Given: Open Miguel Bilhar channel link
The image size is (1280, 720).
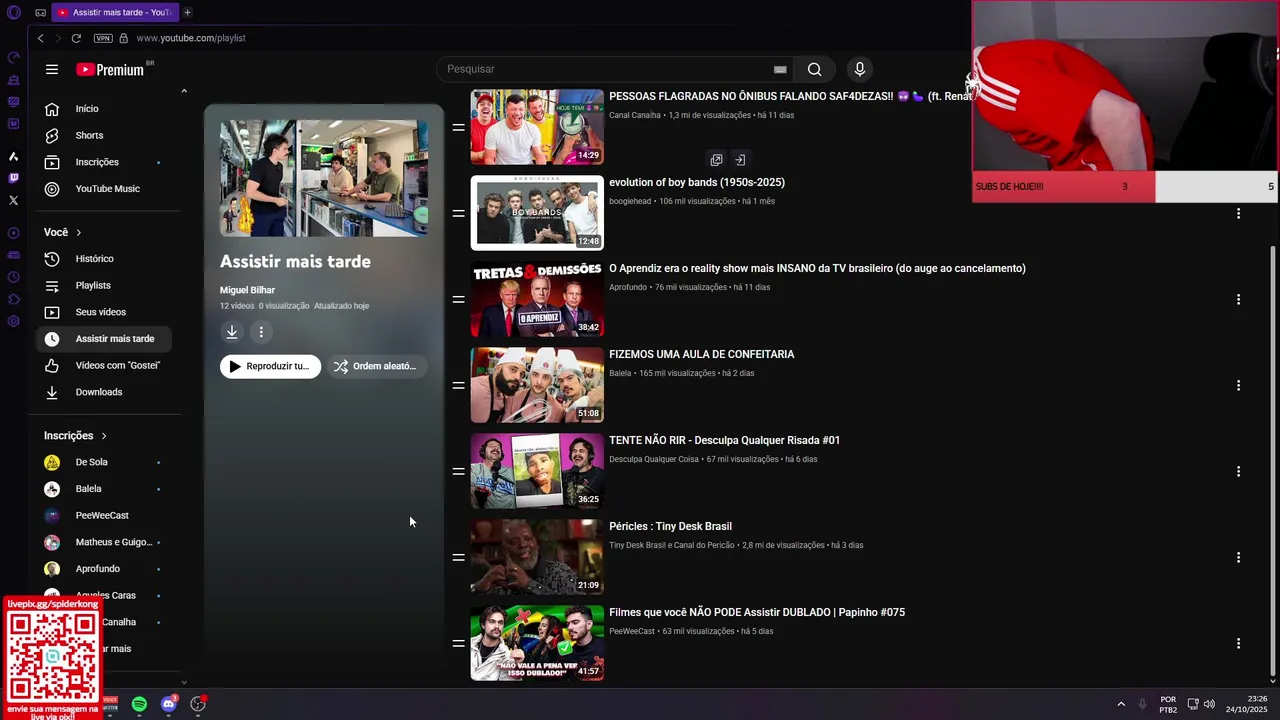Looking at the screenshot, I should click(x=247, y=290).
